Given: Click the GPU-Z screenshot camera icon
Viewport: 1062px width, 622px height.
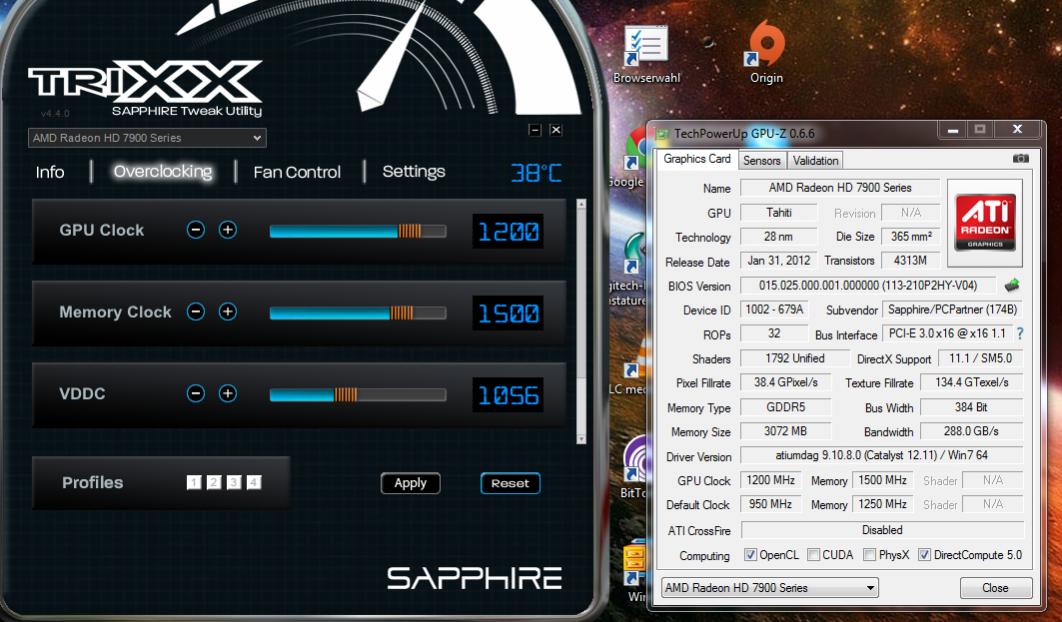Looking at the screenshot, I should (x=1021, y=159).
